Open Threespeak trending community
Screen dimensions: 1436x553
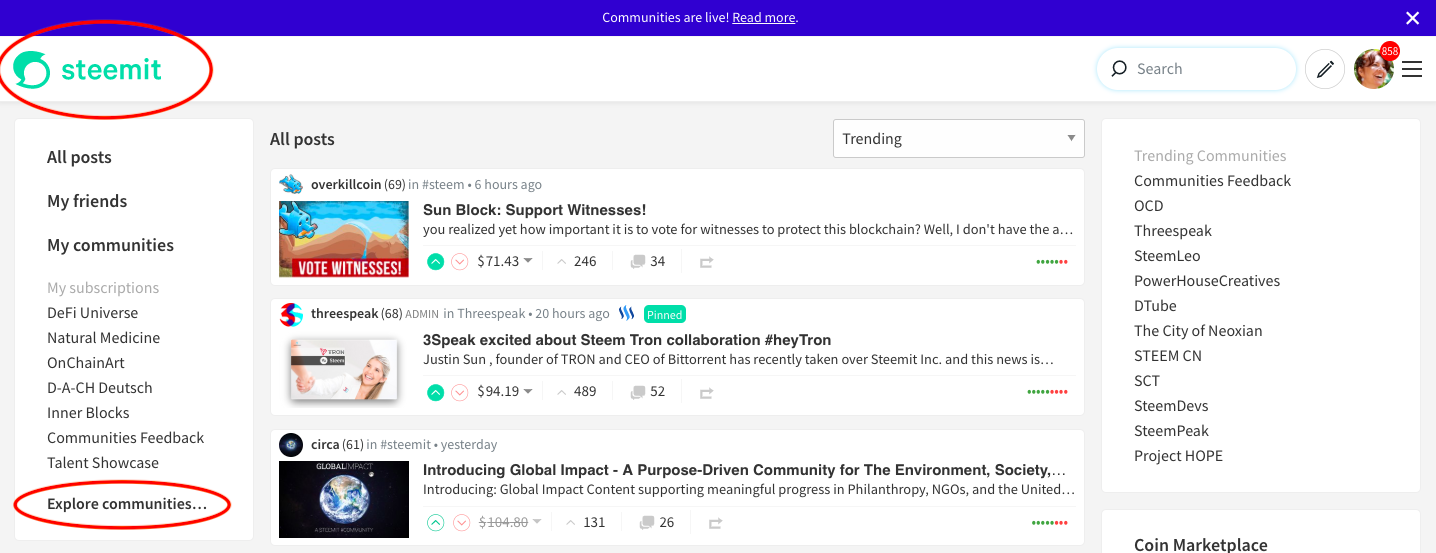pyautogui.click(x=1173, y=231)
